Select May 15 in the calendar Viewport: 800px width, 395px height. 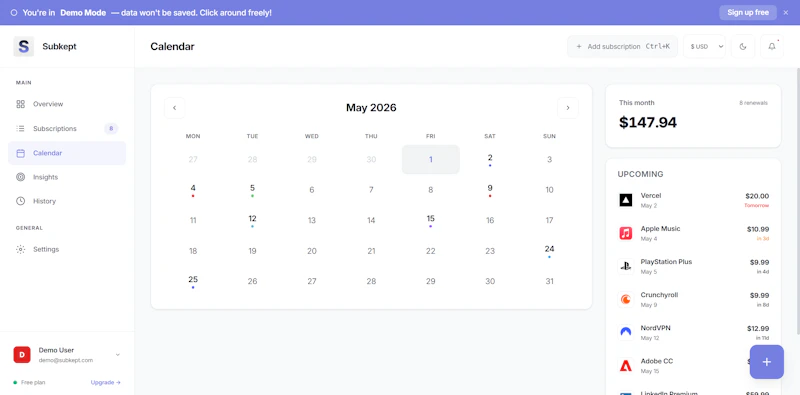pyautogui.click(x=431, y=220)
